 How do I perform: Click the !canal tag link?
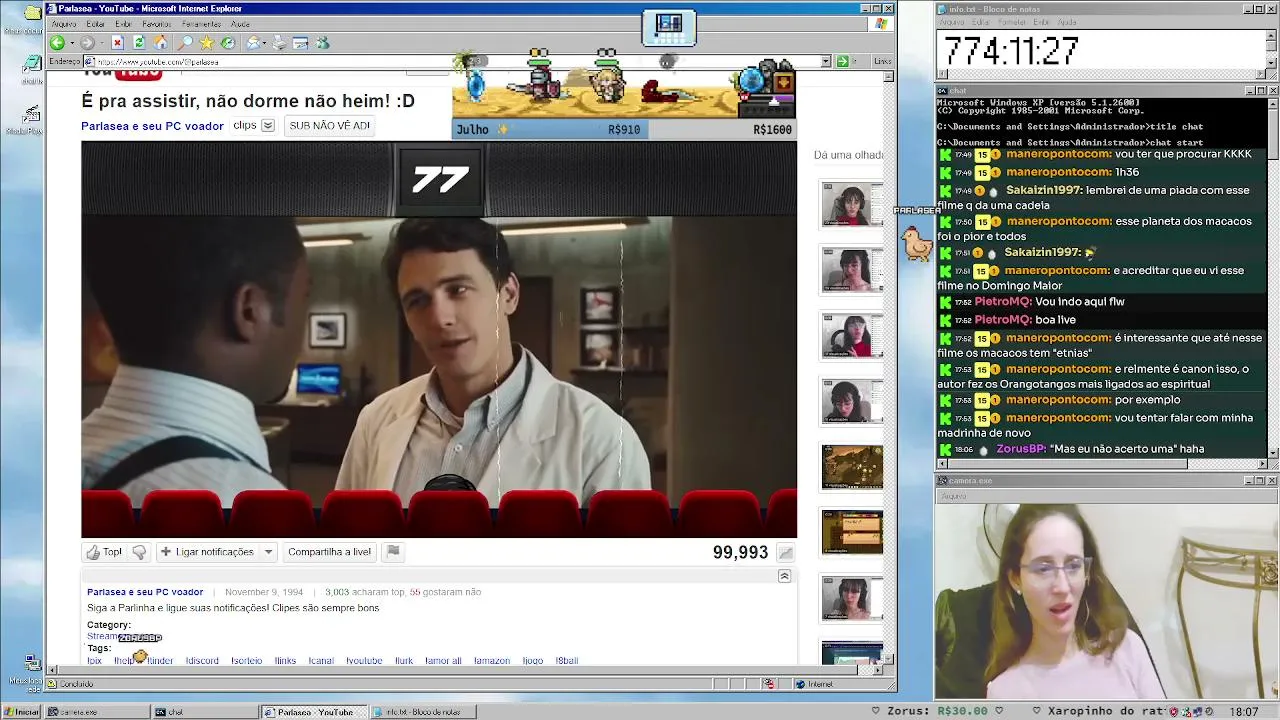321,661
